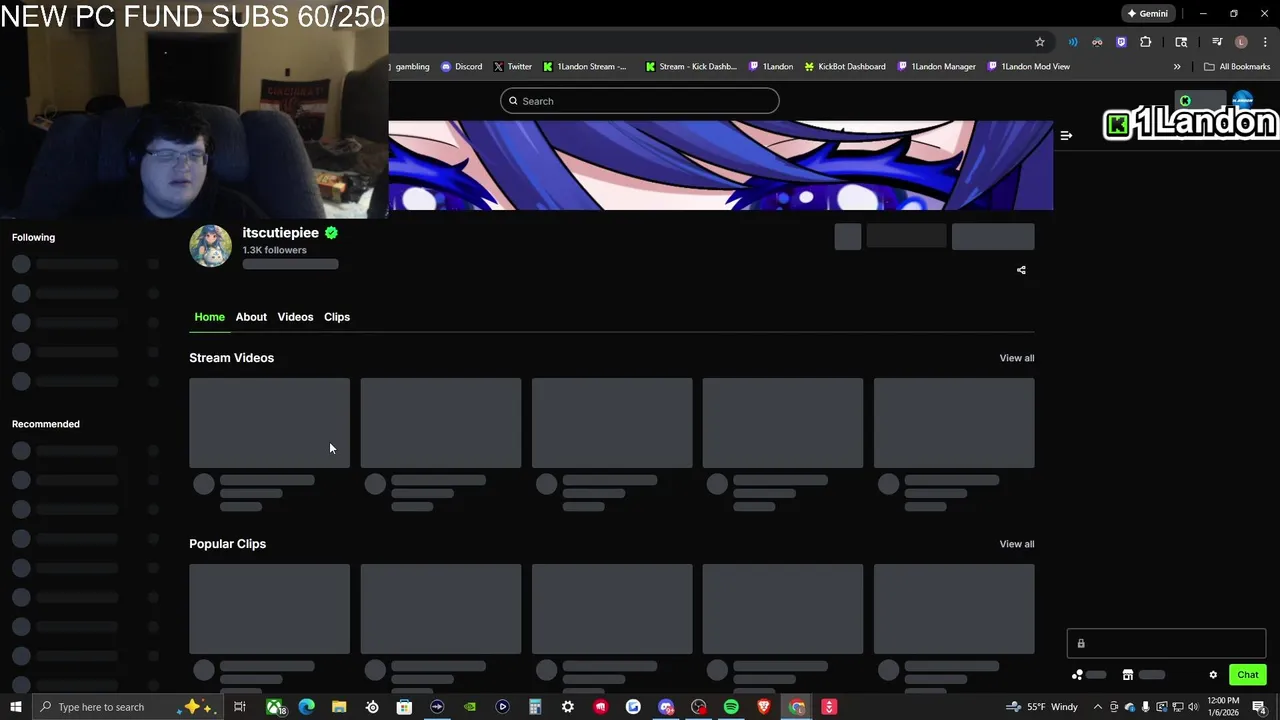Bookmark this page with the star icon
Viewport: 1280px width, 720px height.
click(1040, 42)
